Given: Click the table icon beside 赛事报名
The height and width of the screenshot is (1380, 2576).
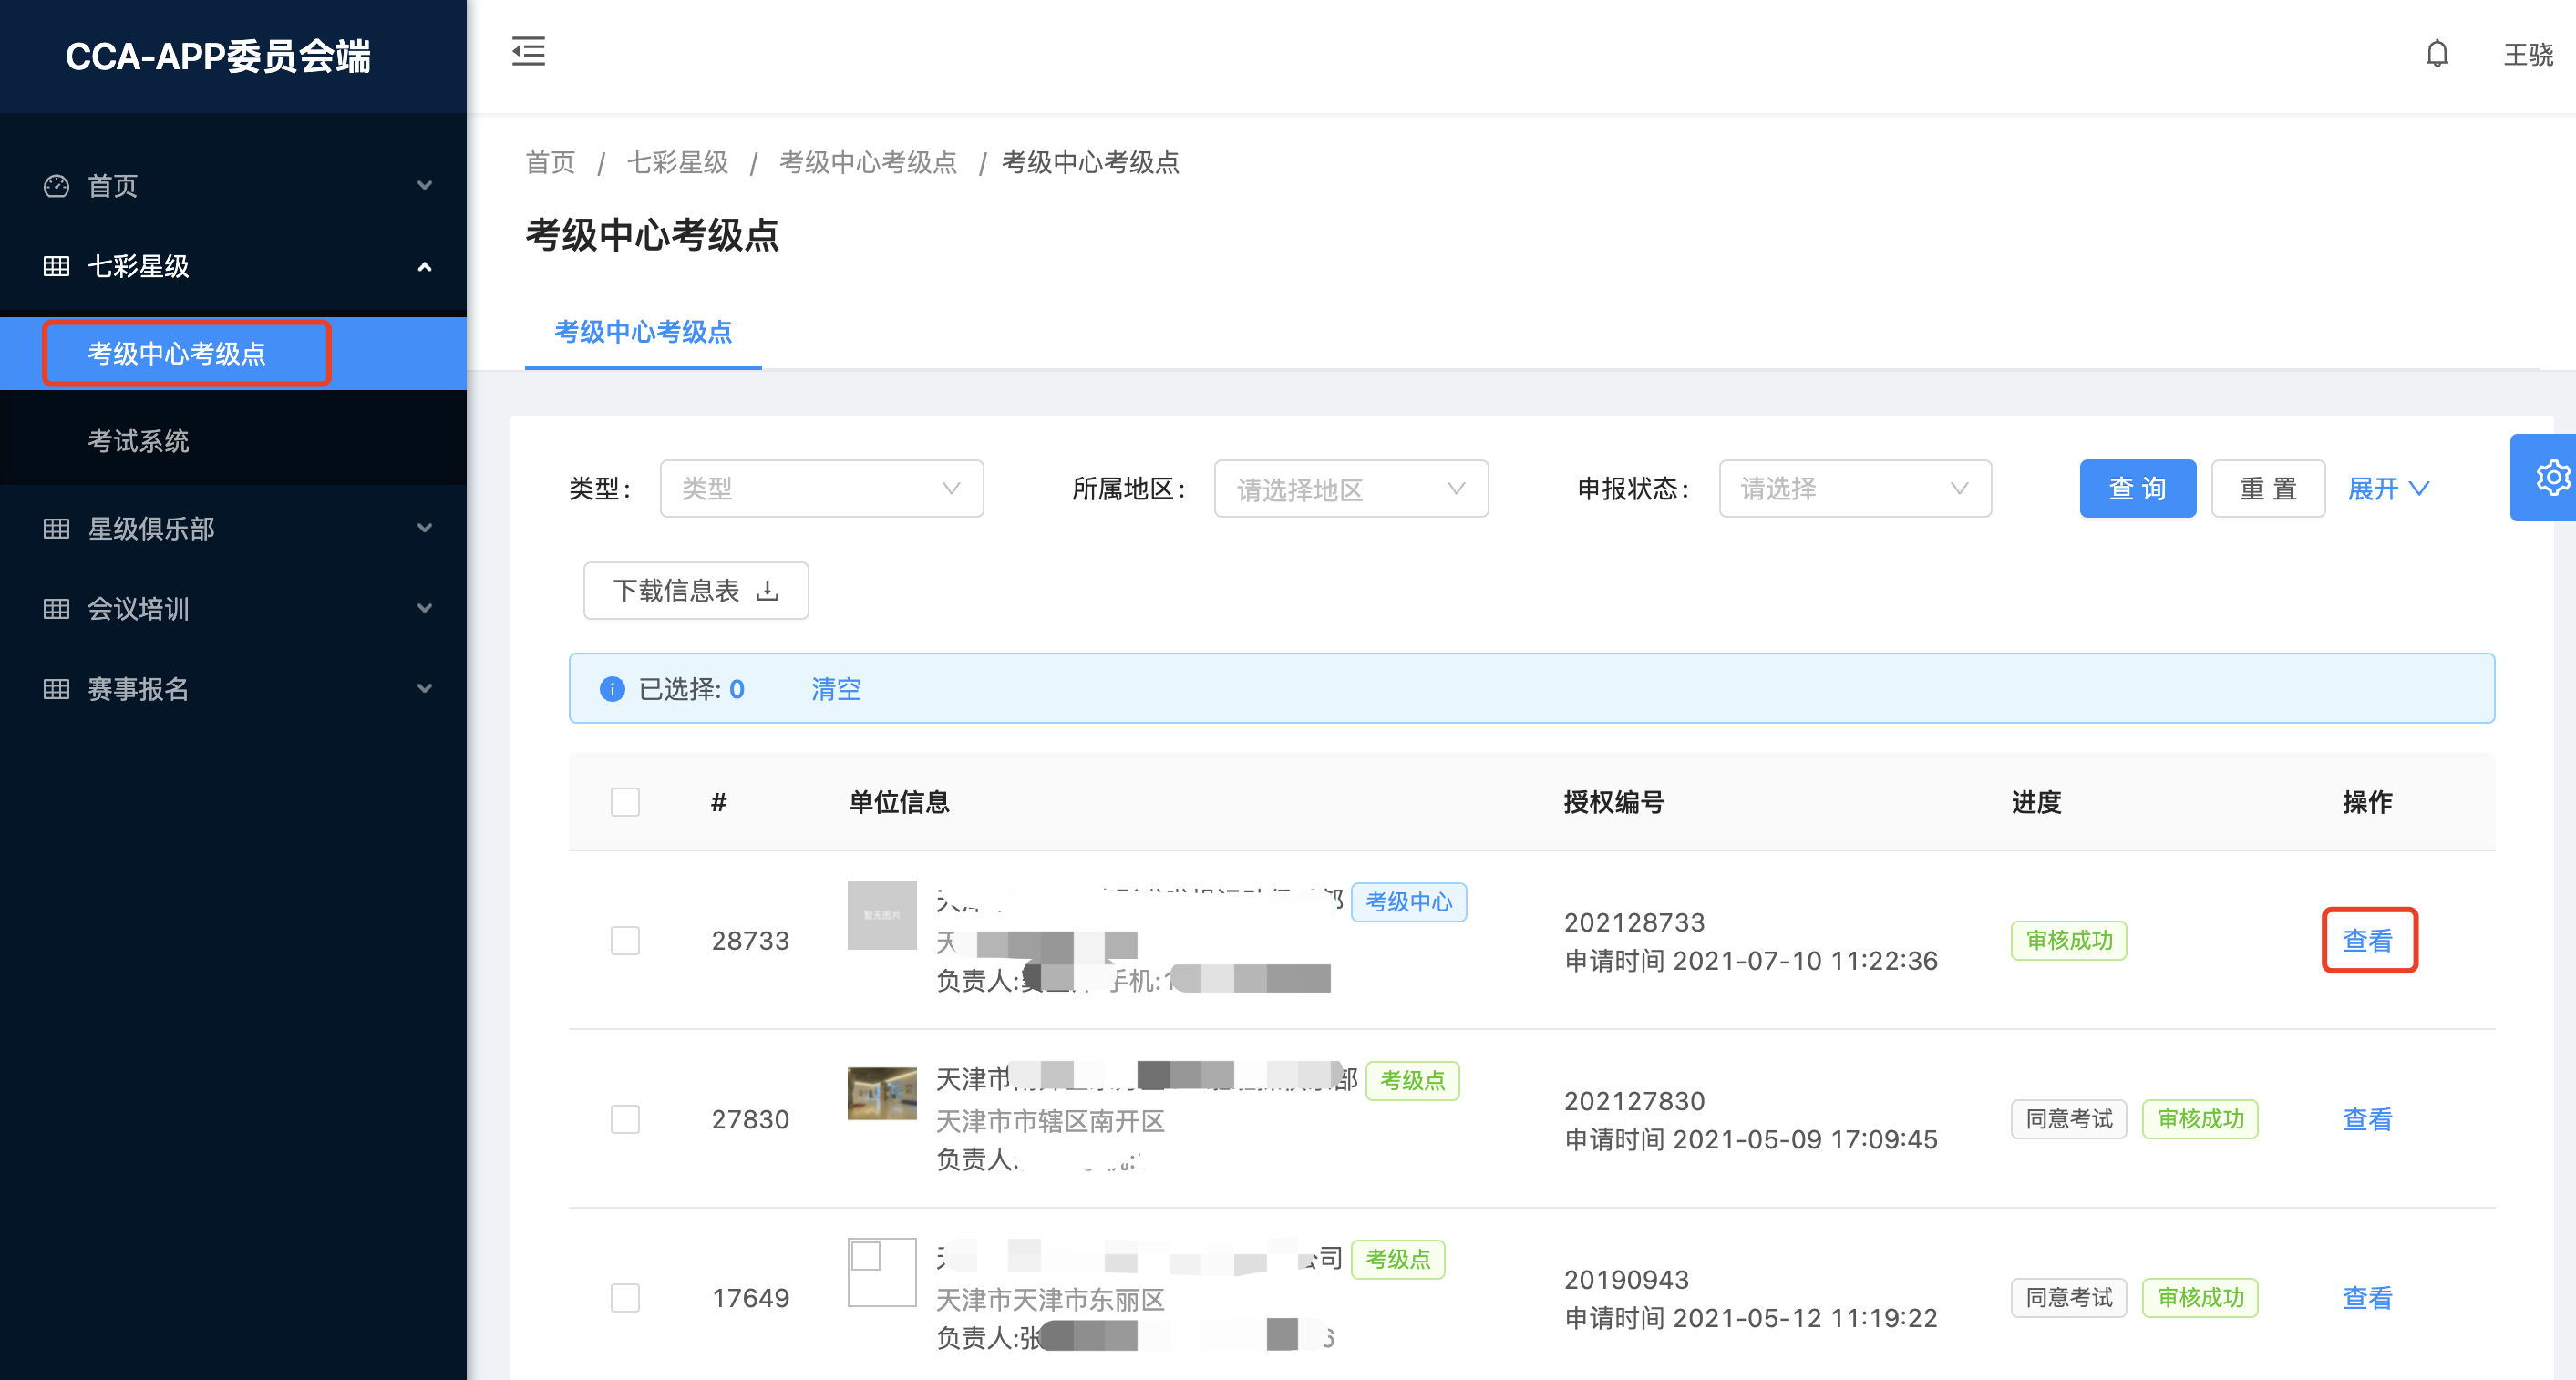Looking at the screenshot, I should [x=57, y=688].
